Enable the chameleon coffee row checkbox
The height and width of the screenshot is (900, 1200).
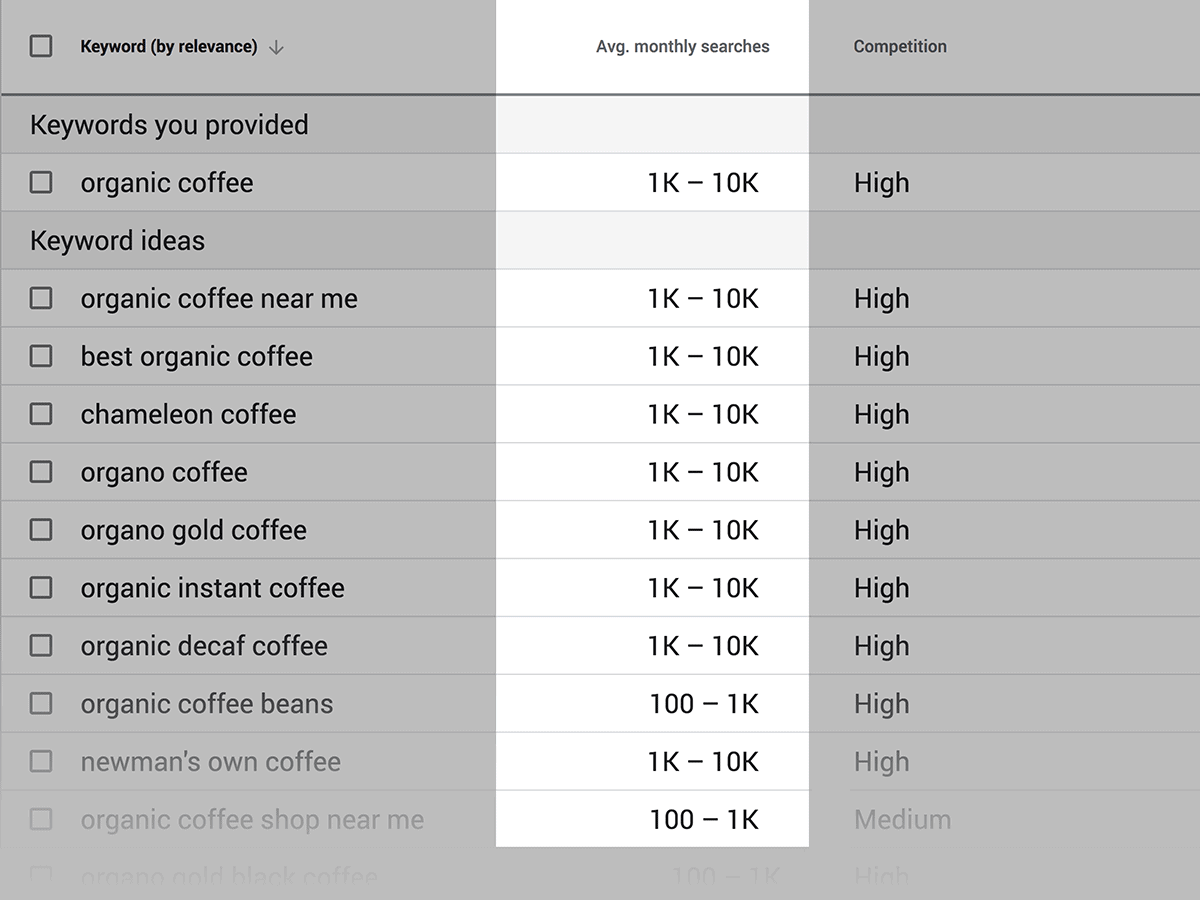coord(41,414)
